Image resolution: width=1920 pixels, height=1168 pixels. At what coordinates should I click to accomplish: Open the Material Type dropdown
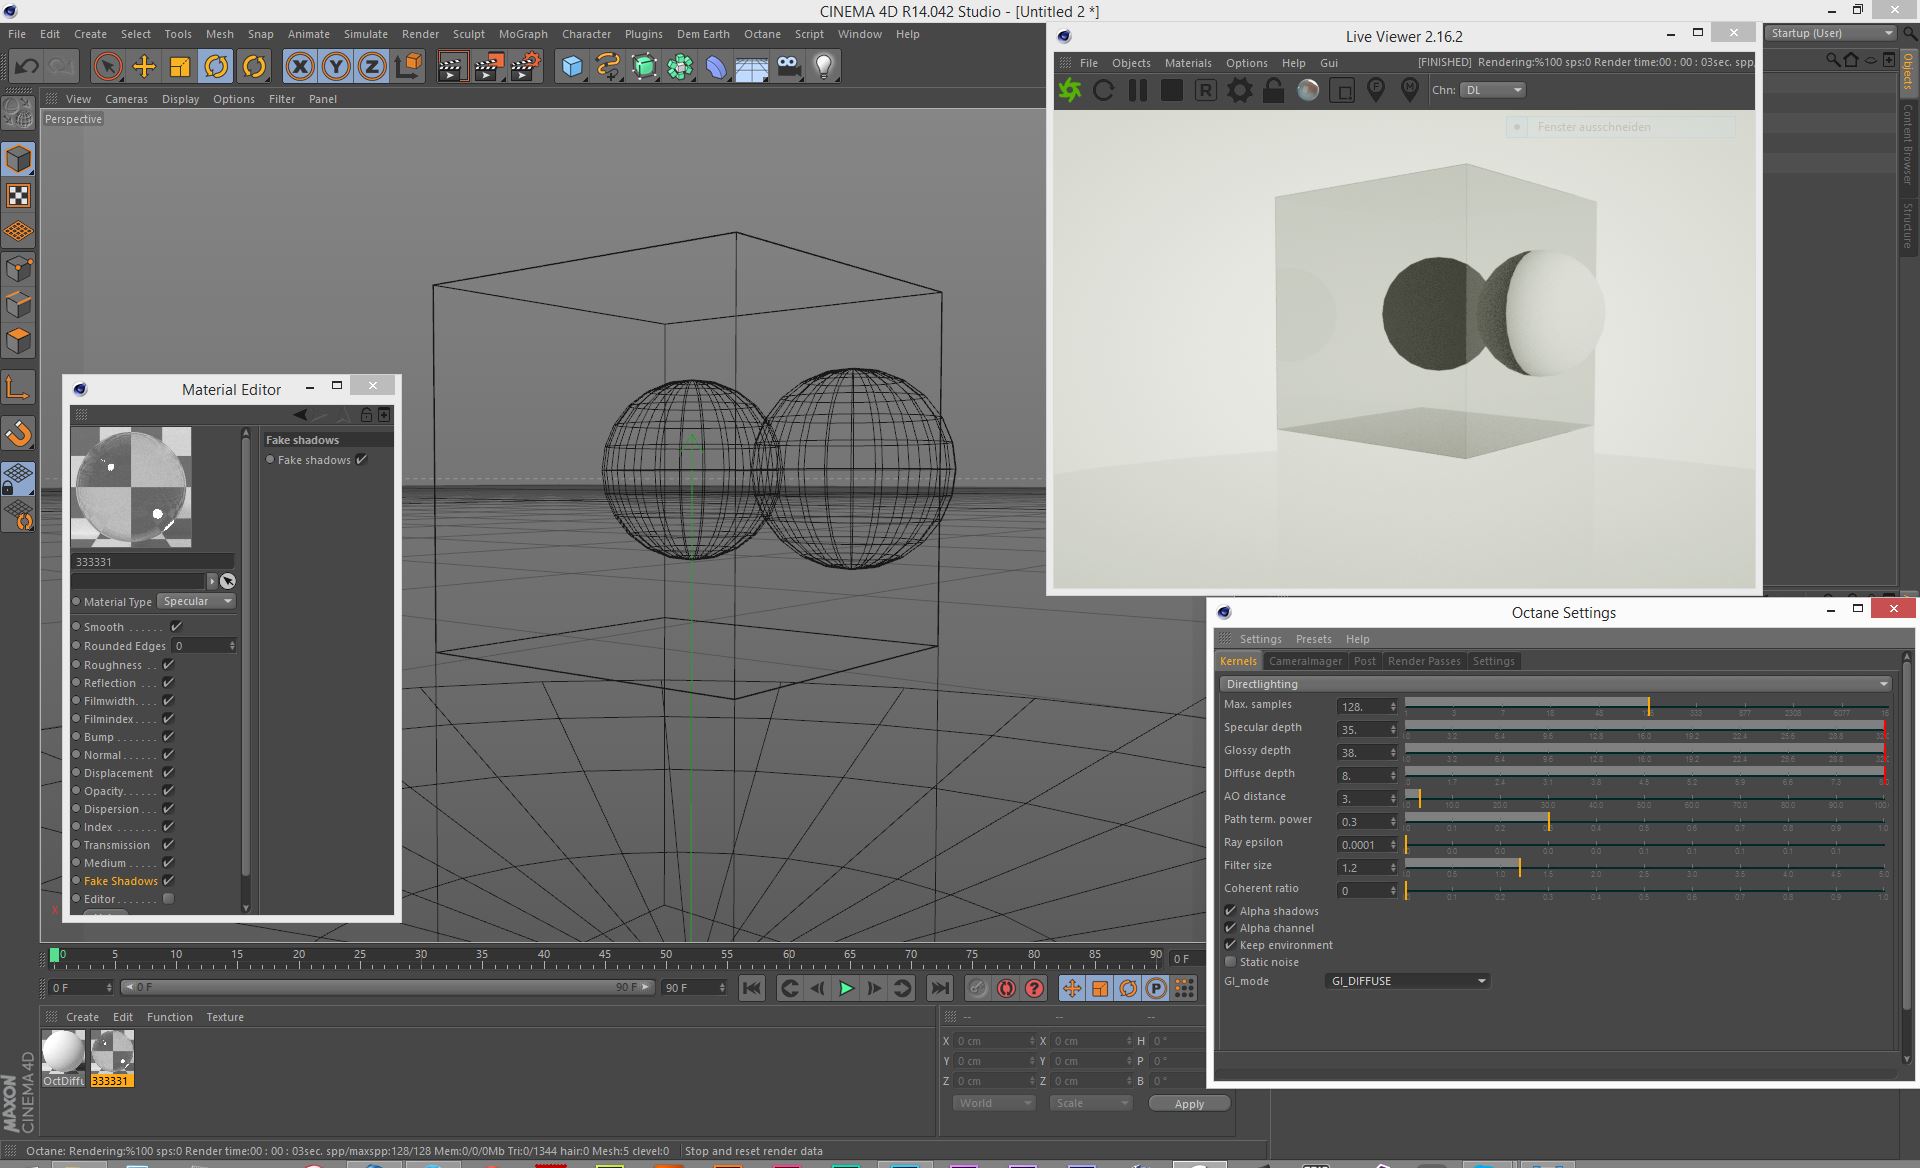(x=196, y=601)
